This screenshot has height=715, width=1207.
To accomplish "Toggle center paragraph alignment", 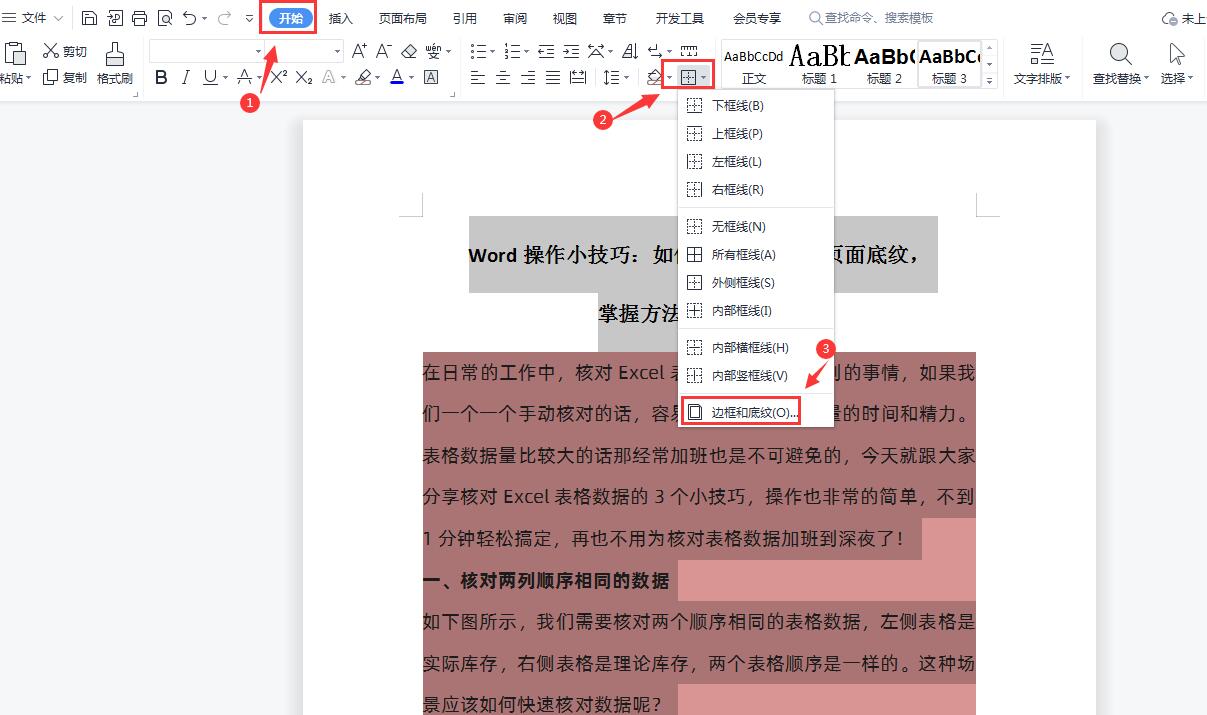I will click(x=502, y=76).
